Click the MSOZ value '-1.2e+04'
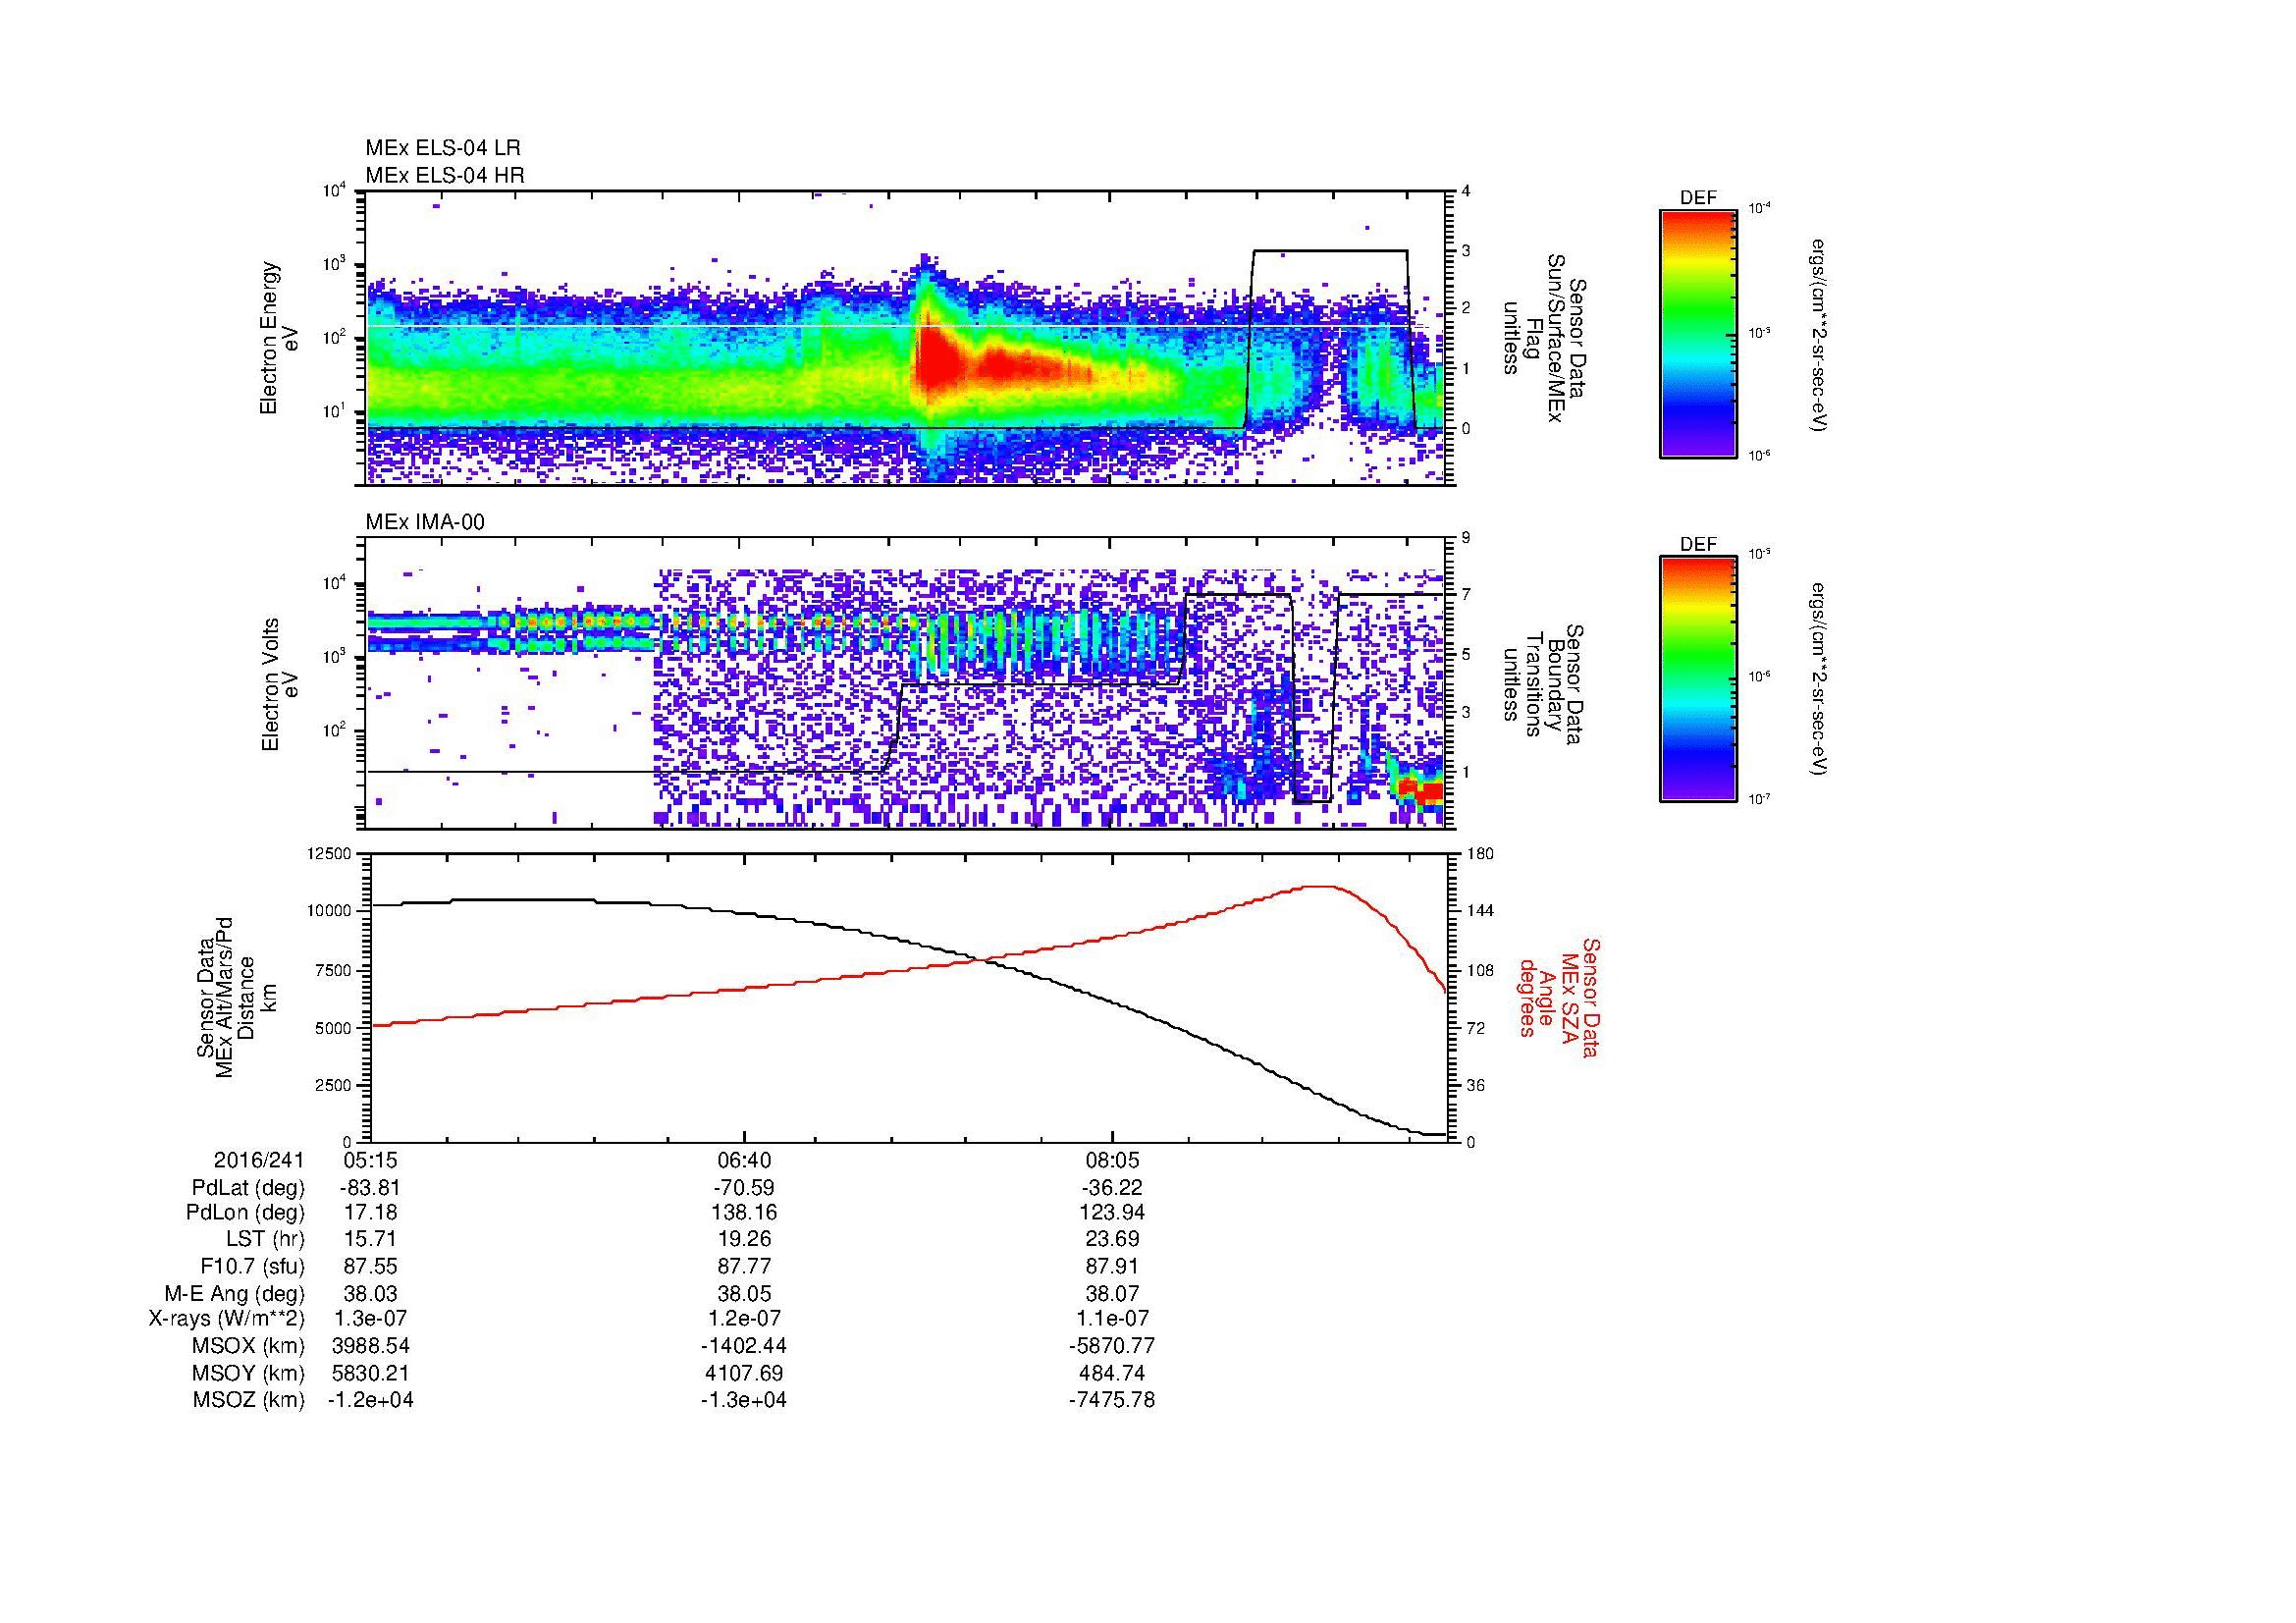This screenshot has width=2296, height=1623. (371, 1400)
